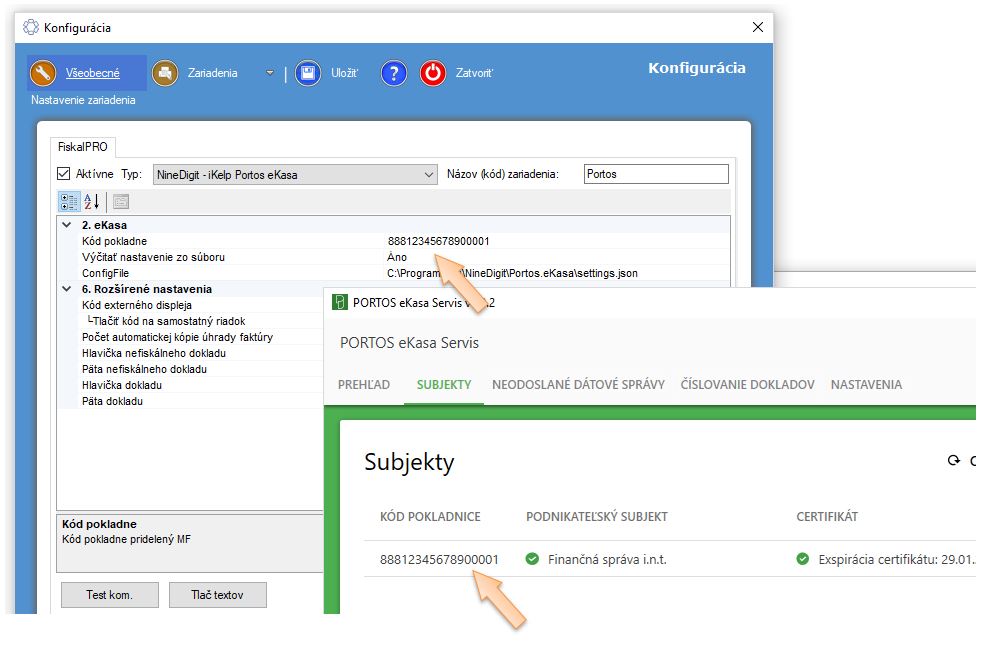Click the Názov (kód) zariadenia text field
The height and width of the screenshot is (663, 993).
[x=656, y=174]
